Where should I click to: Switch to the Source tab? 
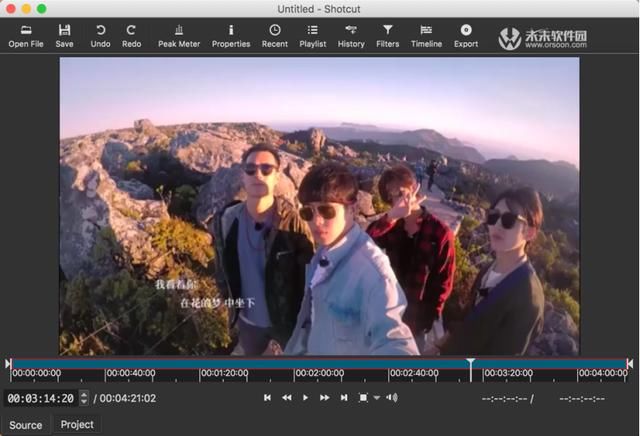26,425
